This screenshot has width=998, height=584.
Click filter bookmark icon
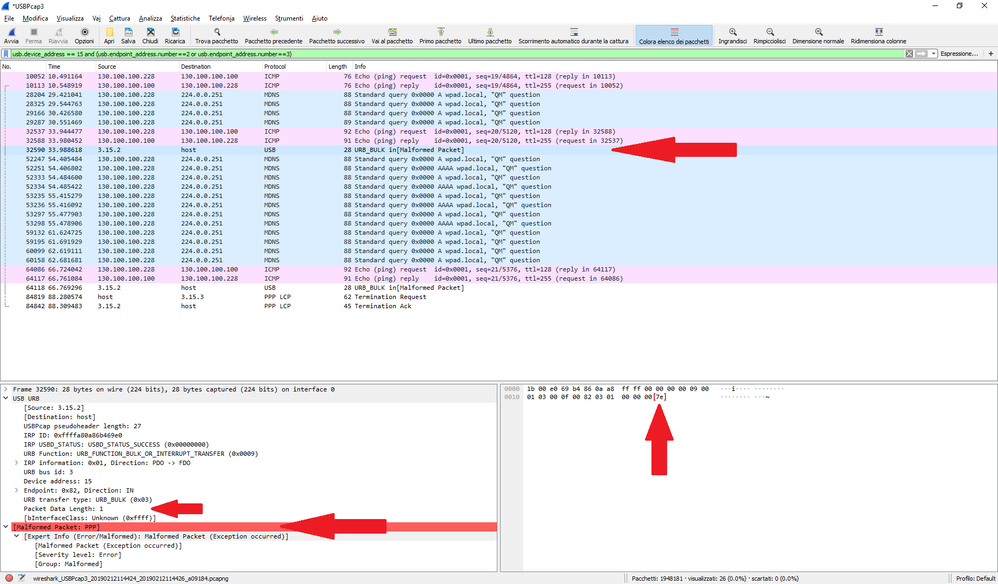[x=6, y=54]
